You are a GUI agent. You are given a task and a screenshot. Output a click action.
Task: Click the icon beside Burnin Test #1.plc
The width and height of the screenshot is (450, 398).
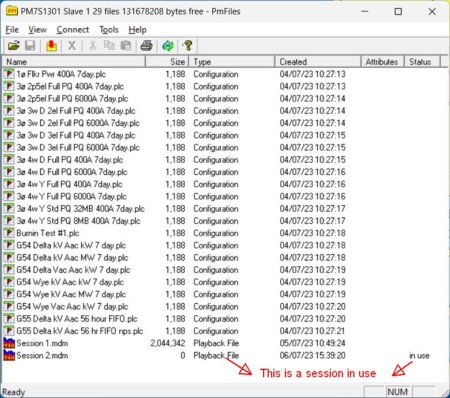[9, 233]
